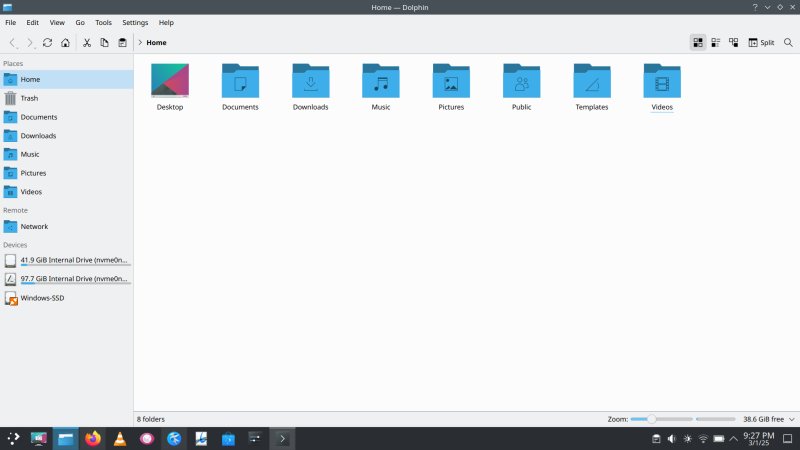Go to Home via toolbar house icon
The width and height of the screenshot is (800, 450).
65,43
